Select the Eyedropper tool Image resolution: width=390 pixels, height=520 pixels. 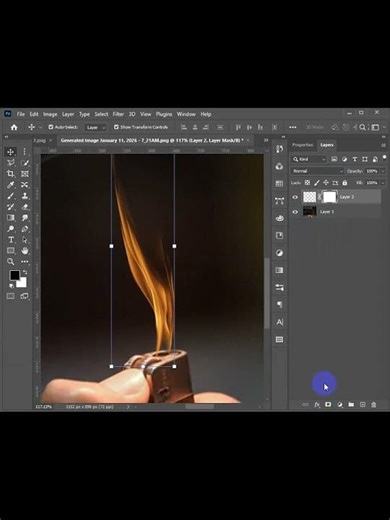pos(11,185)
